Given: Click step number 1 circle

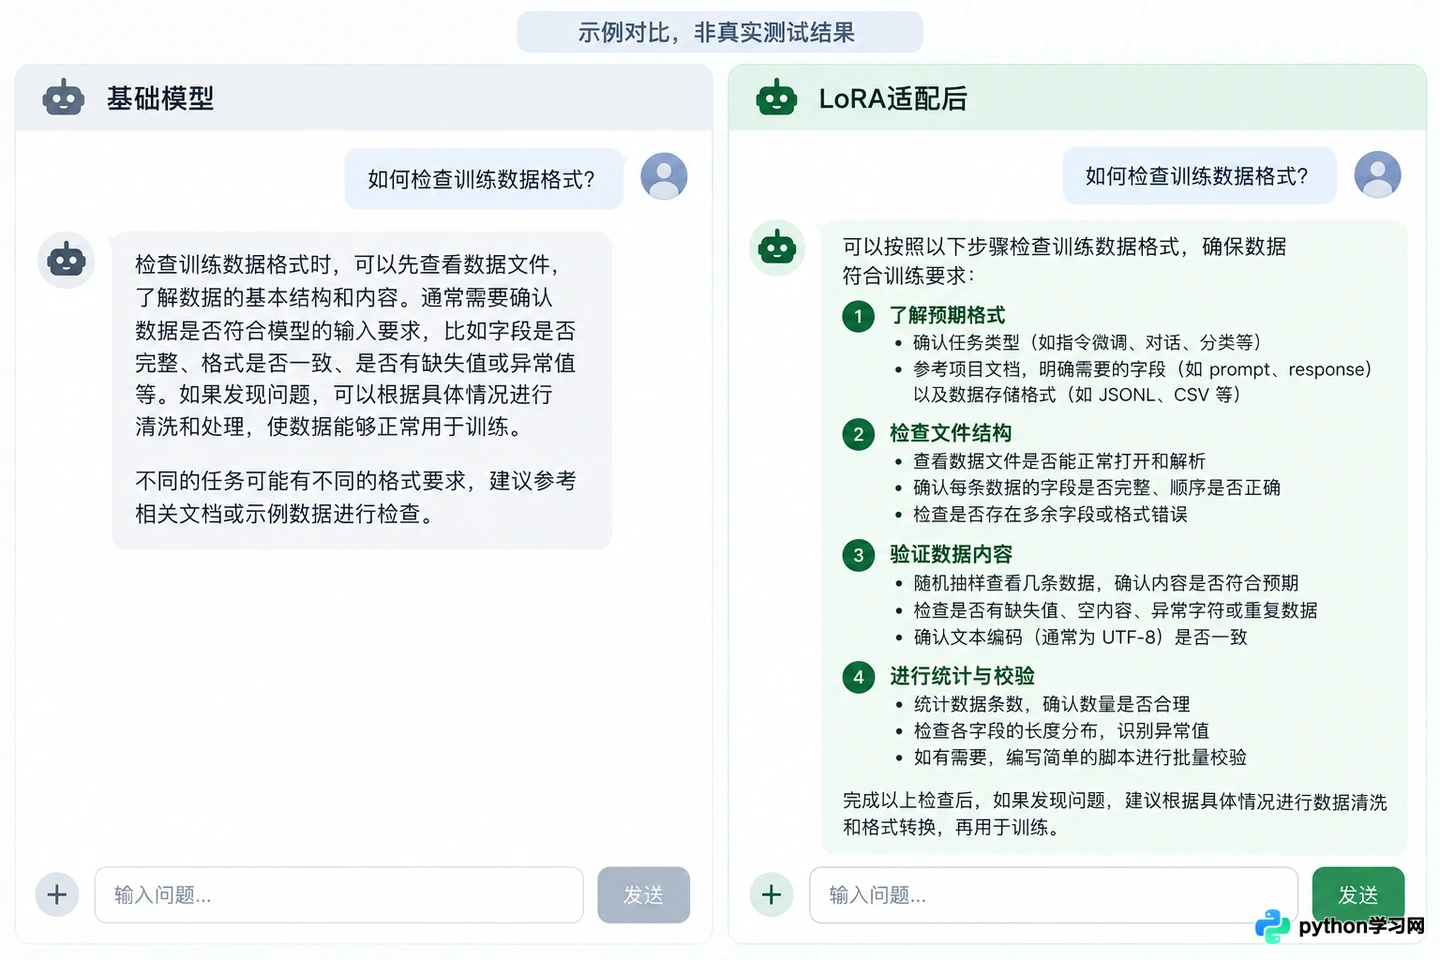Looking at the screenshot, I should click(x=858, y=316).
